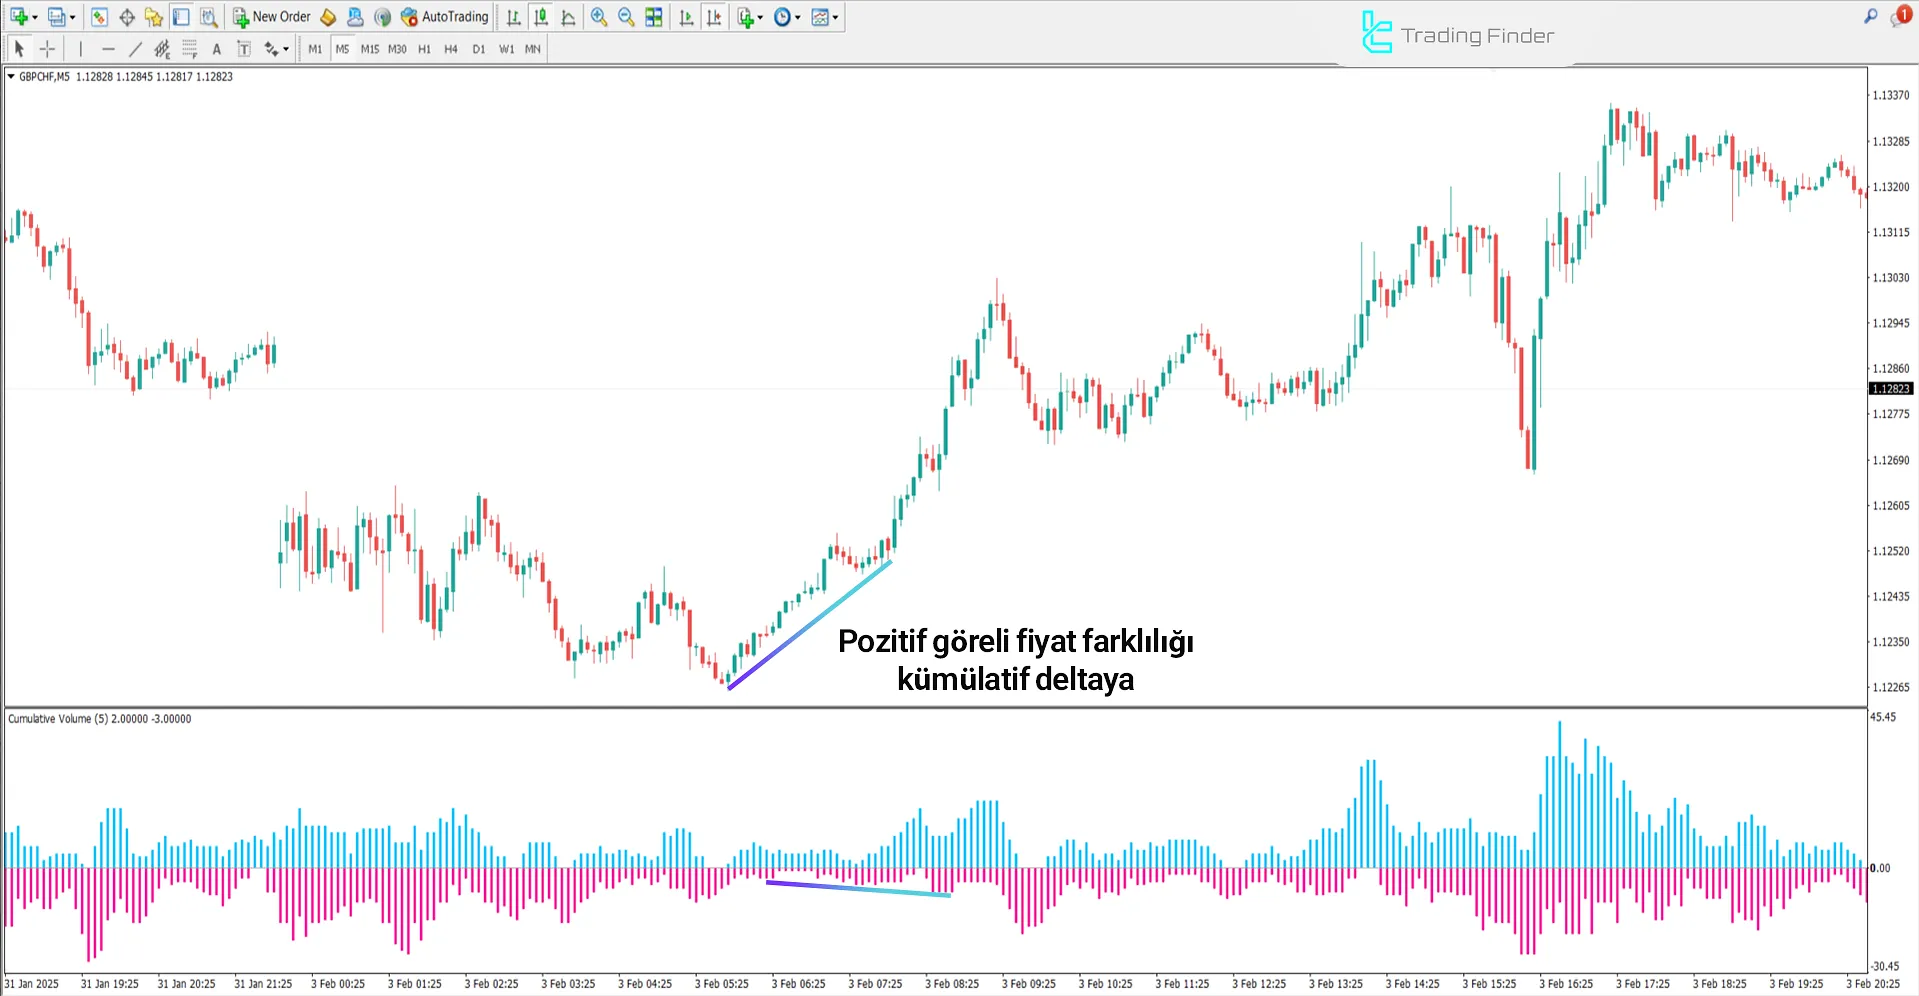This screenshot has height=996, width=1919.
Task: Toggle the Chart Shift option
Action: (713, 17)
